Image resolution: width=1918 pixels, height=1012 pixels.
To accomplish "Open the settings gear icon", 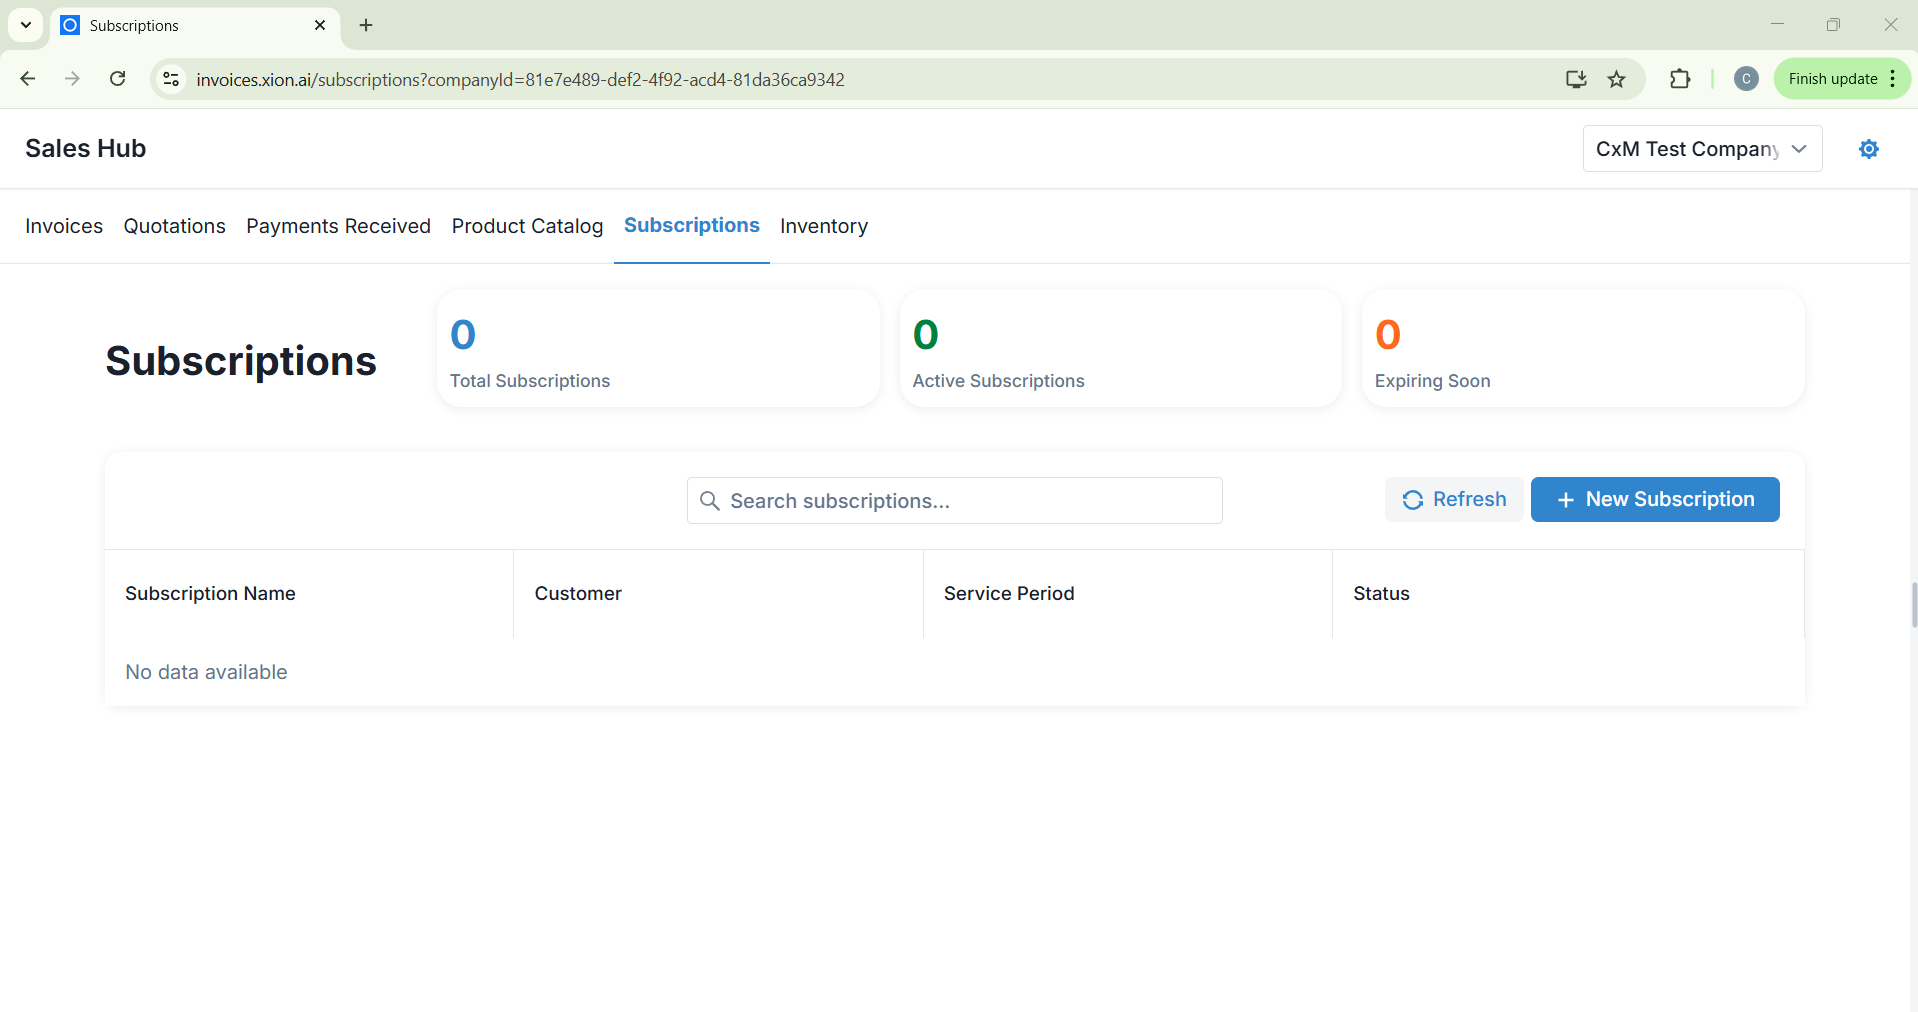I will [1868, 149].
